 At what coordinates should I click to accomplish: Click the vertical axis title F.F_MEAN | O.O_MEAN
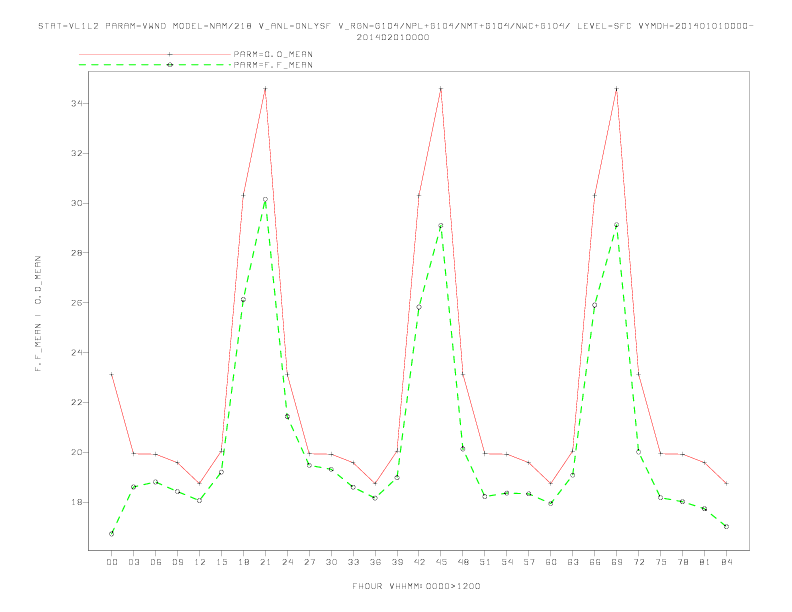point(38,314)
